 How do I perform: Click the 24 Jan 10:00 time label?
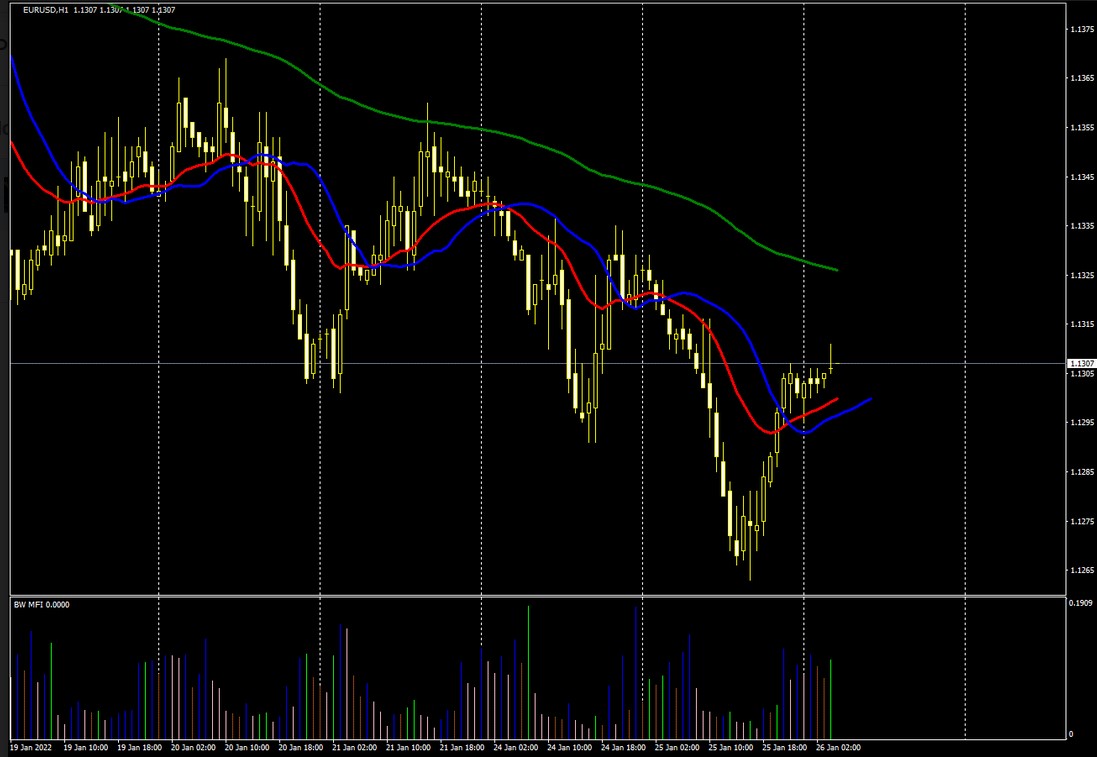[x=570, y=747]
